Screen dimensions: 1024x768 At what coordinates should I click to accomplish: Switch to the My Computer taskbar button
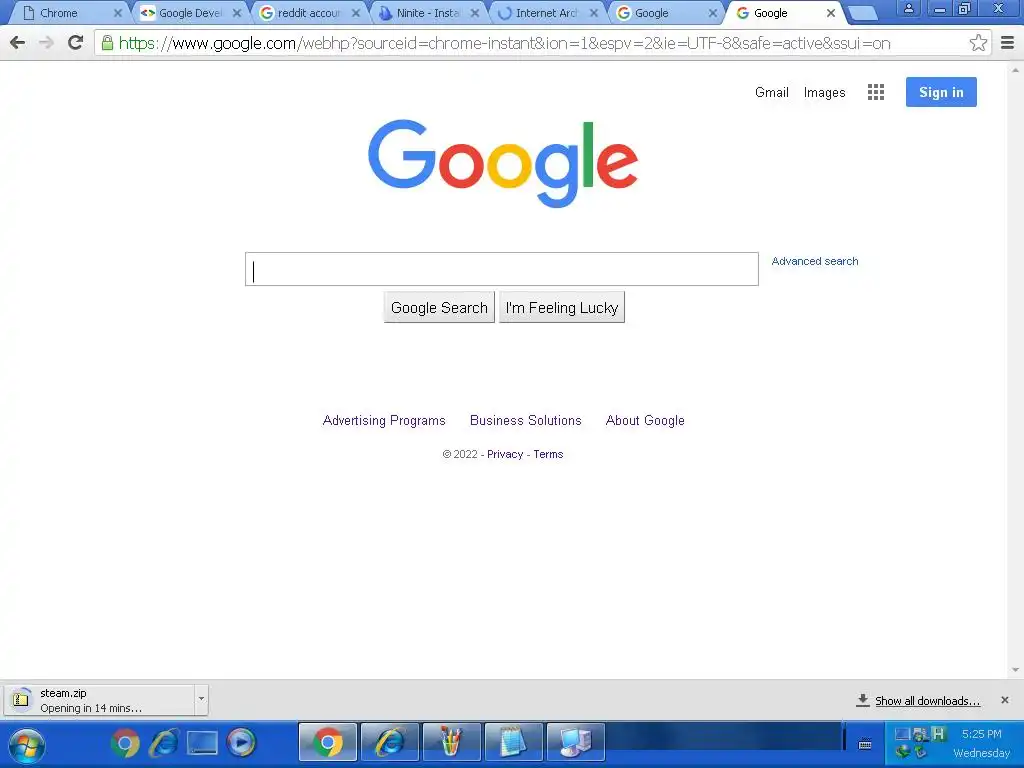[576, 742]
